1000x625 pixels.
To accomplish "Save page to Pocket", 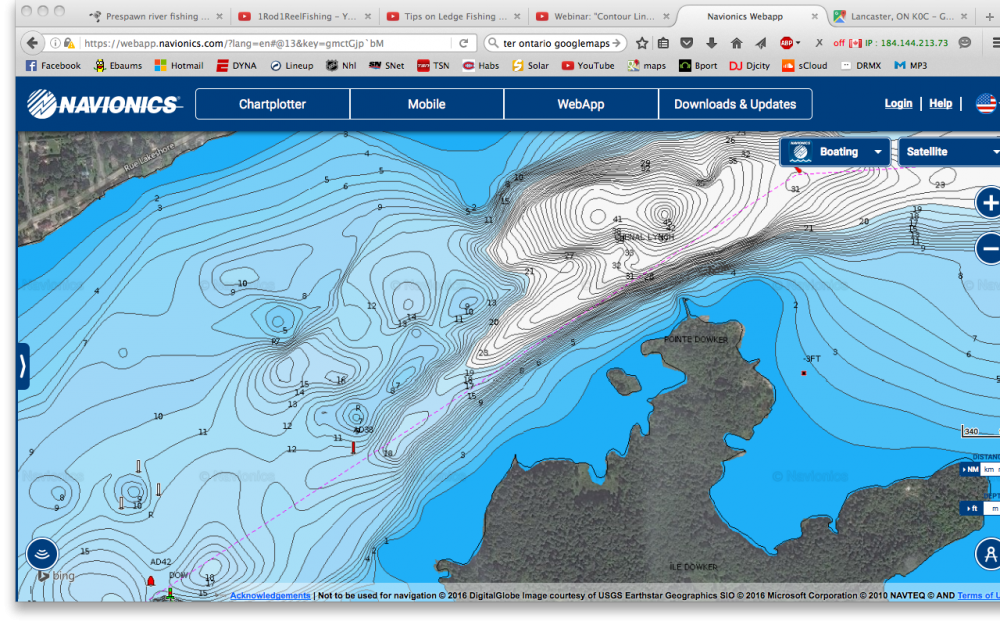I will (687, 43).
